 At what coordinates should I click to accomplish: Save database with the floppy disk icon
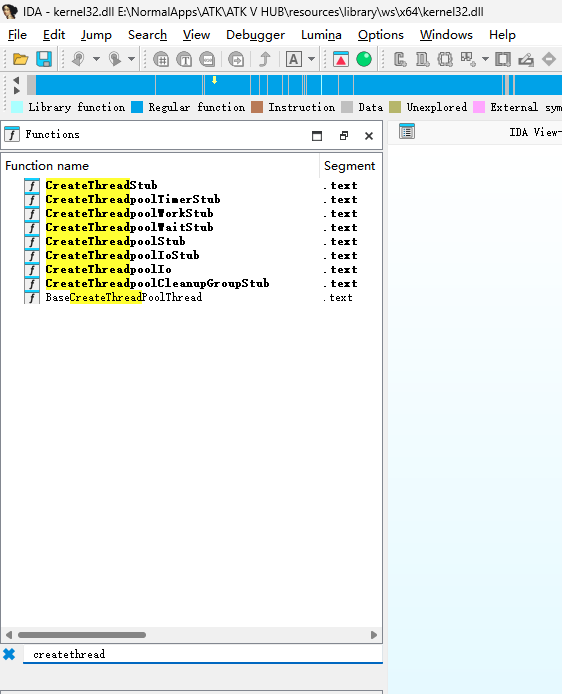[x=44, y=59]
